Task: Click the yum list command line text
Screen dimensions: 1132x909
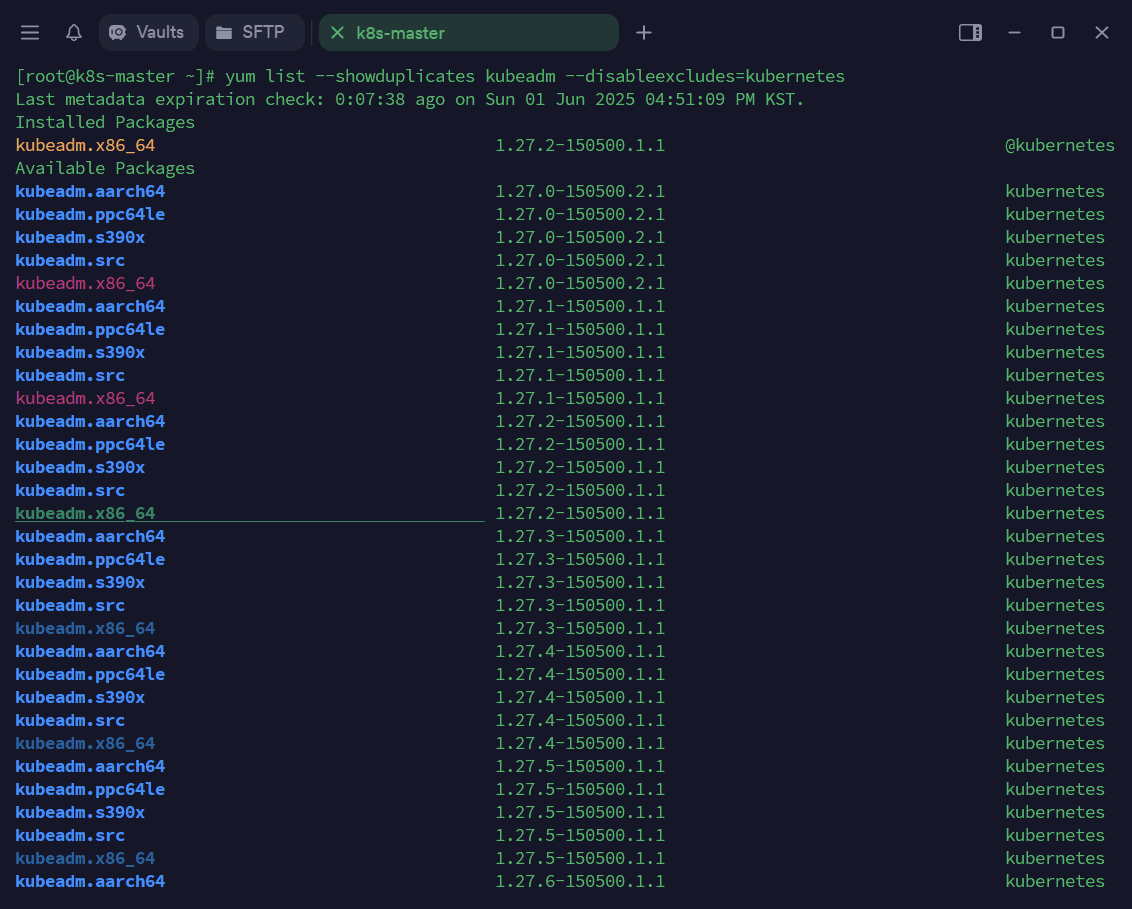Action: pyautogui.click(x=535, y=77)
